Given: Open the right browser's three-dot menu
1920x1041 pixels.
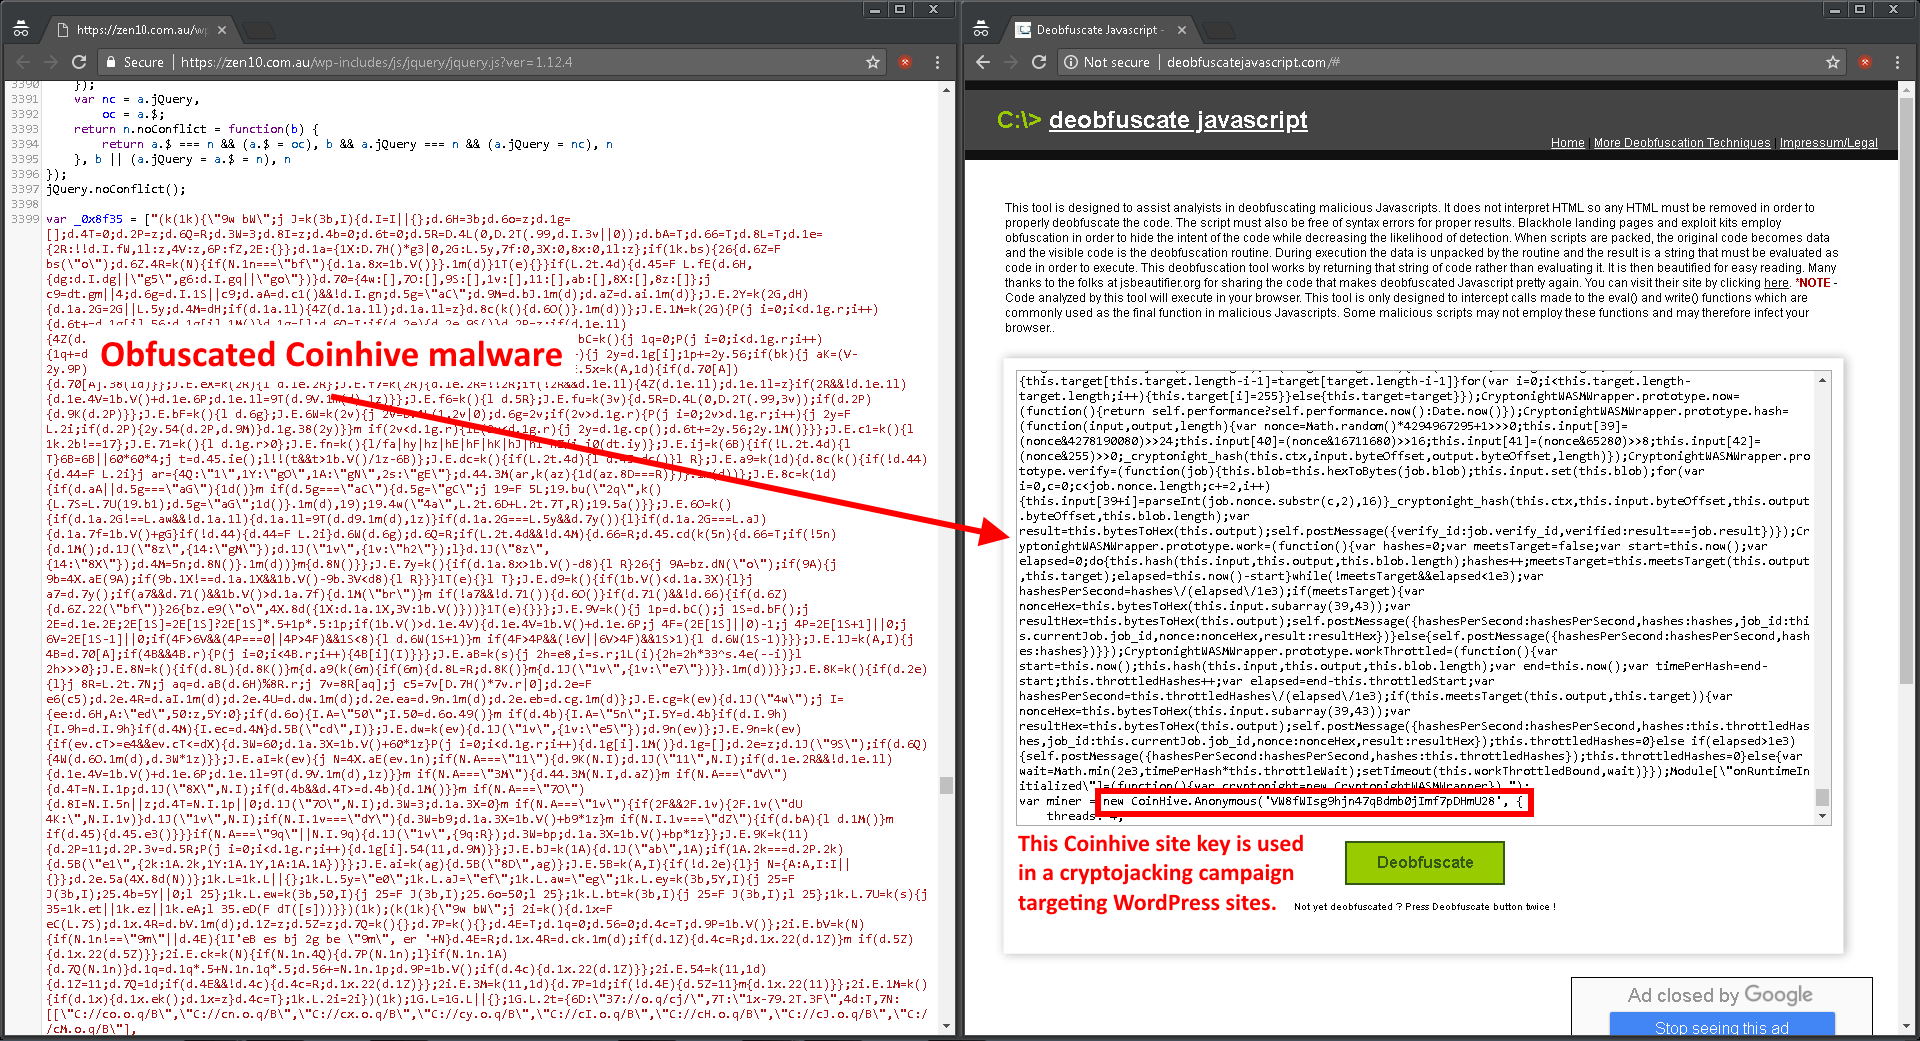Looking at the screenshot, I should pos(1897,62).
